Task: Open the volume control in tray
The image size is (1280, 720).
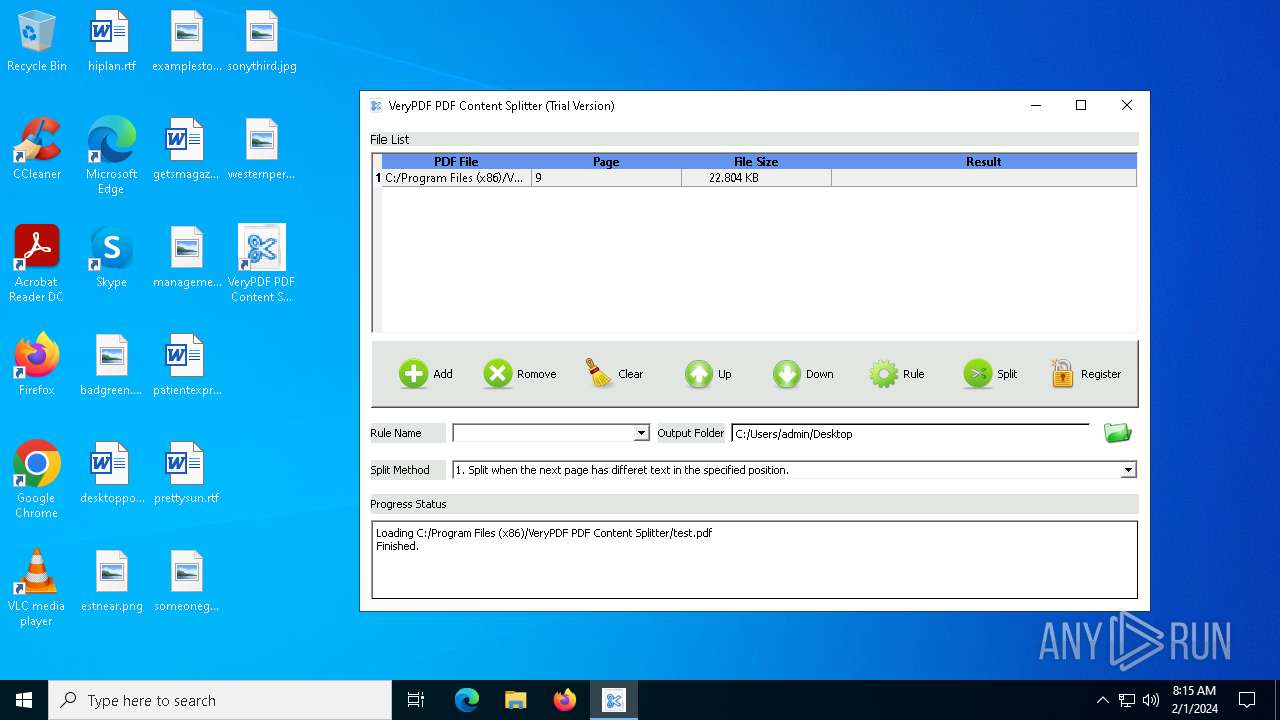Action: click(1151, 700)
